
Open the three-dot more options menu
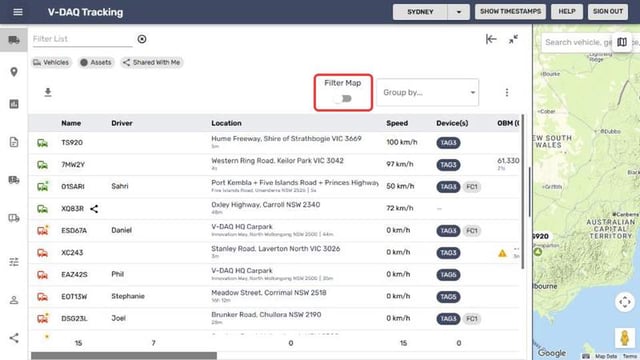[507, 93]
